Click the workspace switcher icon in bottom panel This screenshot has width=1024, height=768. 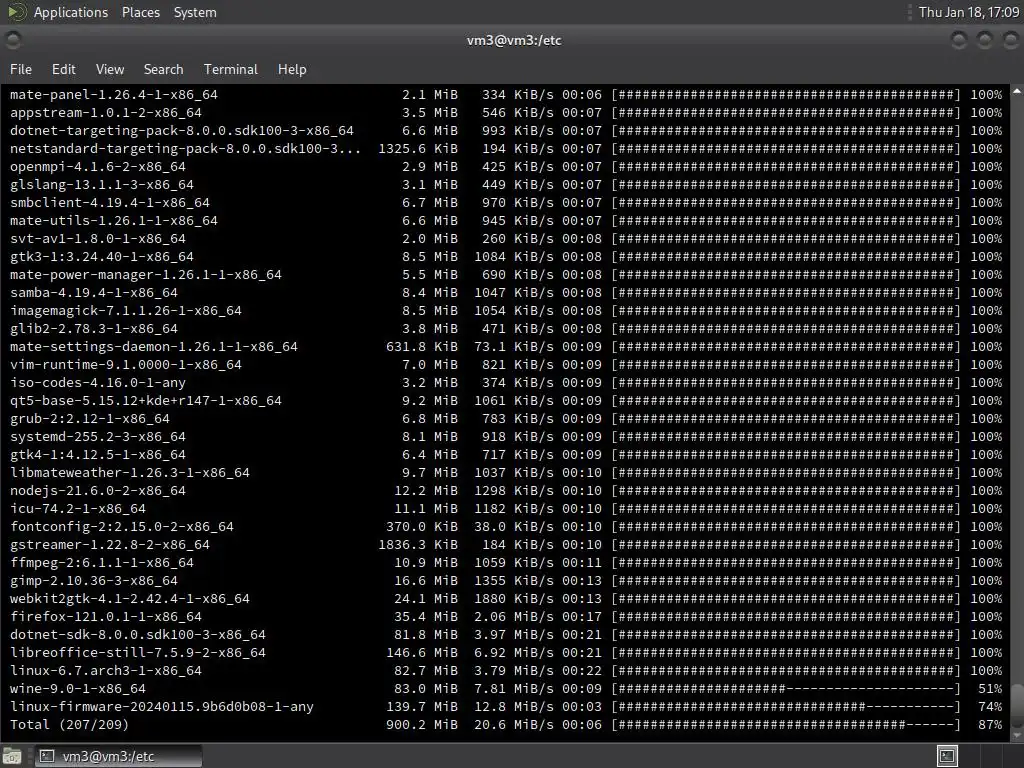(x=947, y=756)
